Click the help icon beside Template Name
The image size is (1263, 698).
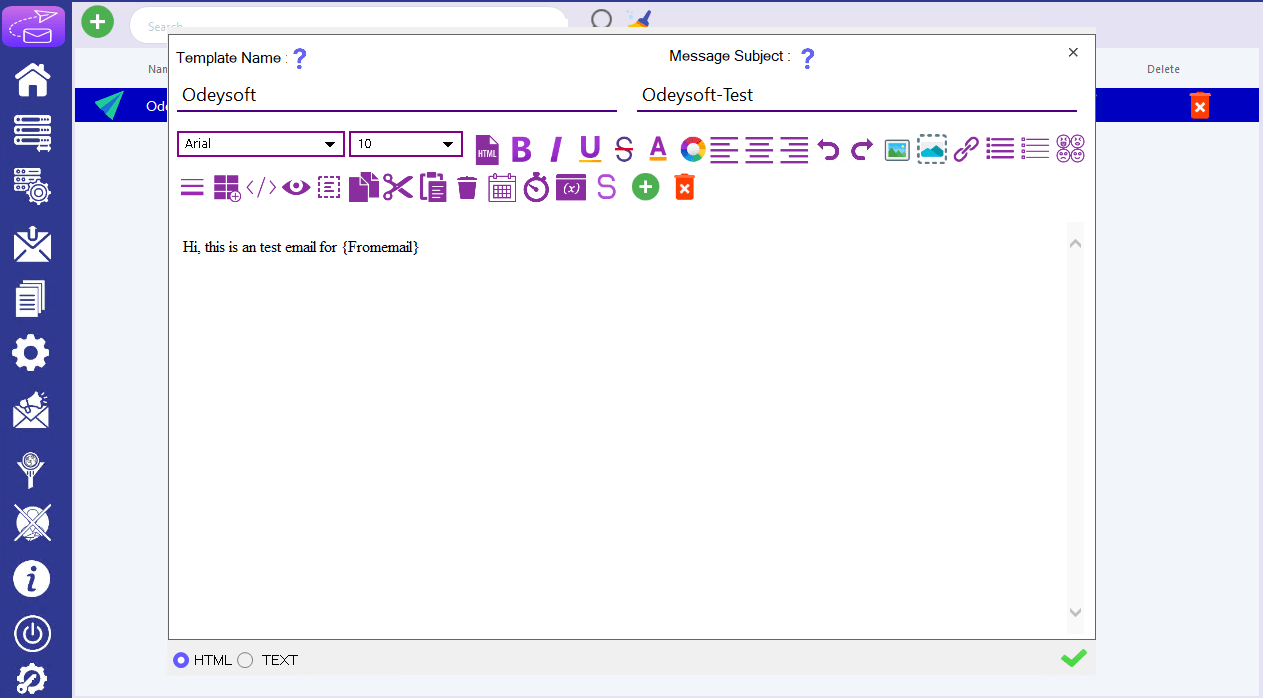[x=299, y=58]
